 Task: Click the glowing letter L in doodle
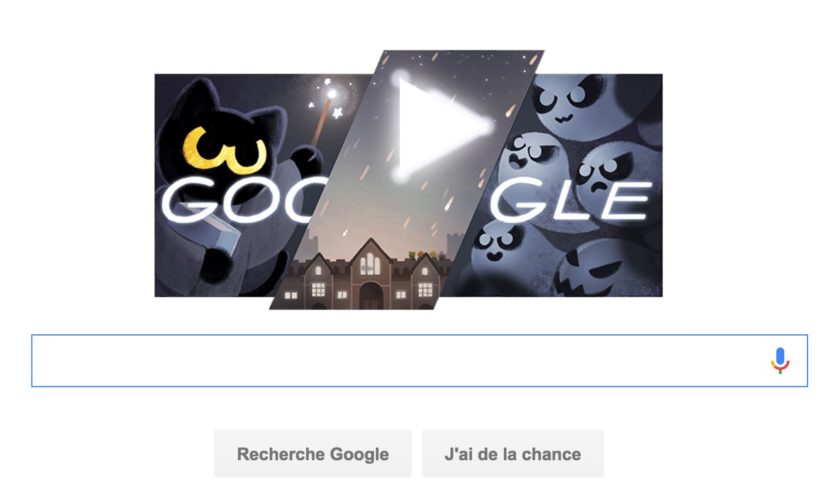574,201
